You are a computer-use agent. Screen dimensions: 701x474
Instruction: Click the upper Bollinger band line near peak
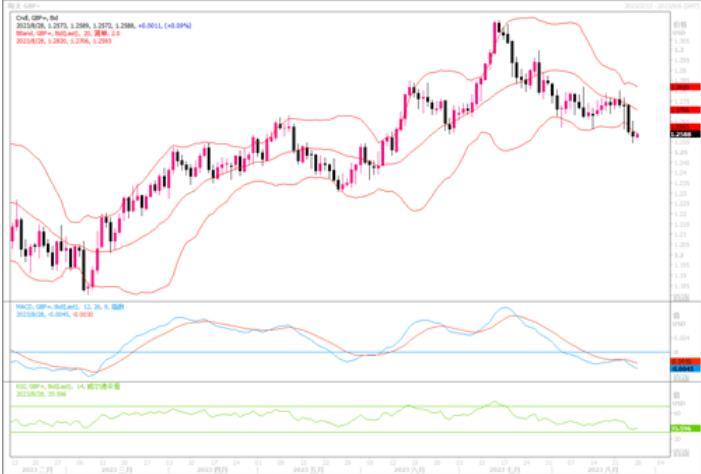[x=523, y=18]
